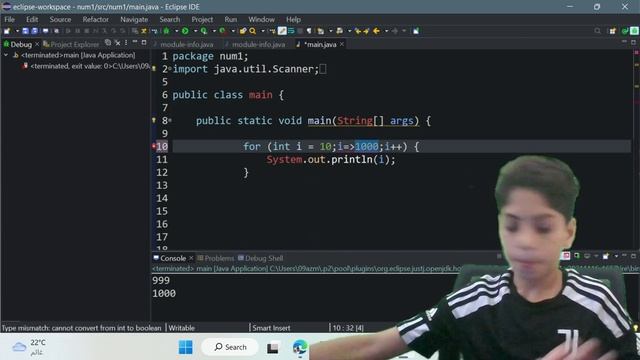Switch to the Project Explorer tab
This screenshot has height=360, width=640.
pyautogui.click(x=71, y=44)
